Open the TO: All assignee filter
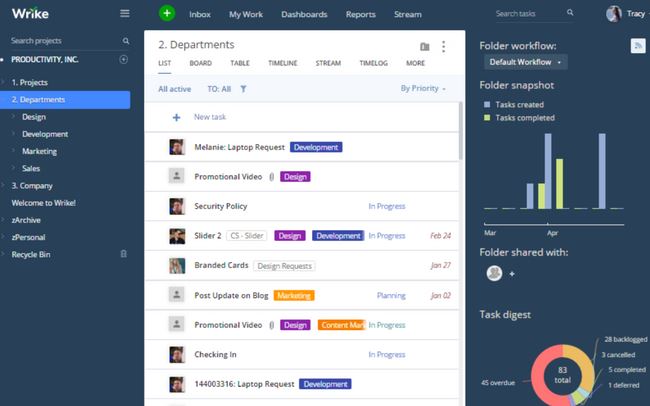The height and width of the screenshot is (406, 650). (x=219, y=89)
